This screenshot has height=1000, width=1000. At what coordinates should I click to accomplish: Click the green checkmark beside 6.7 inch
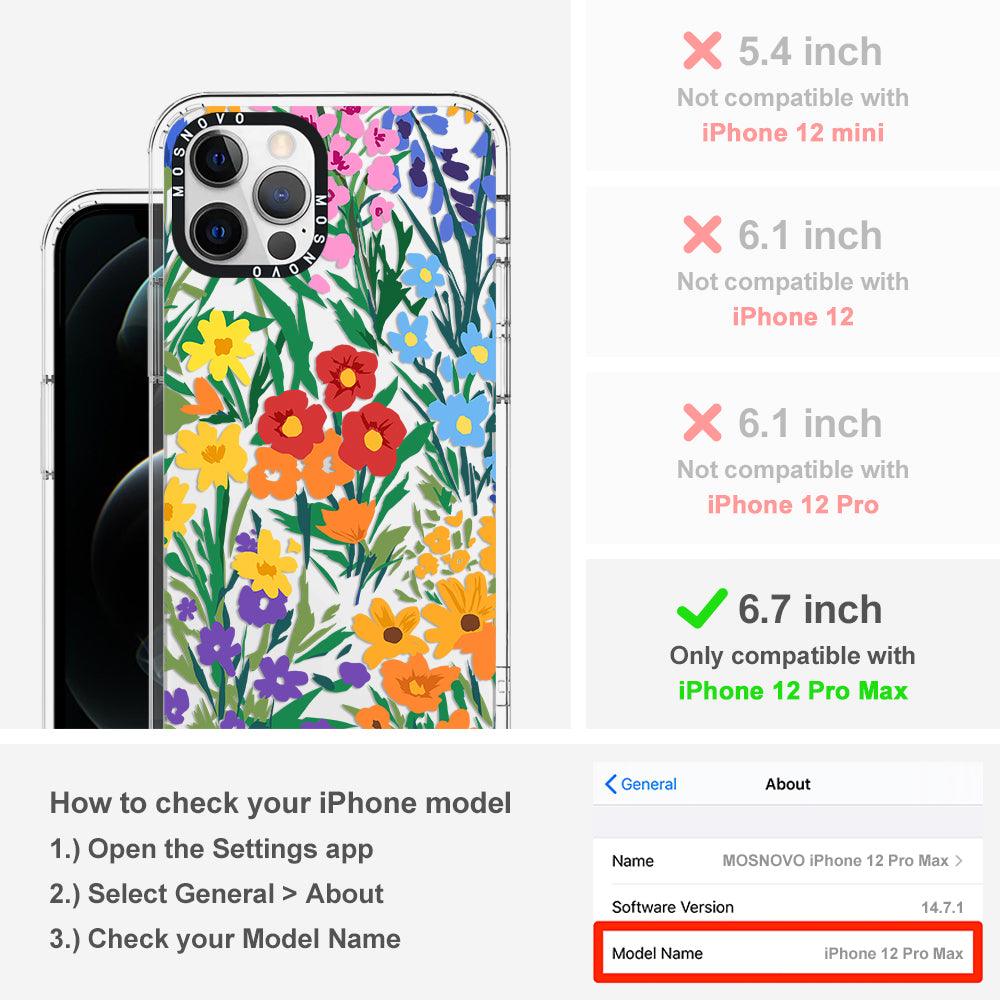tap(702, 608)
